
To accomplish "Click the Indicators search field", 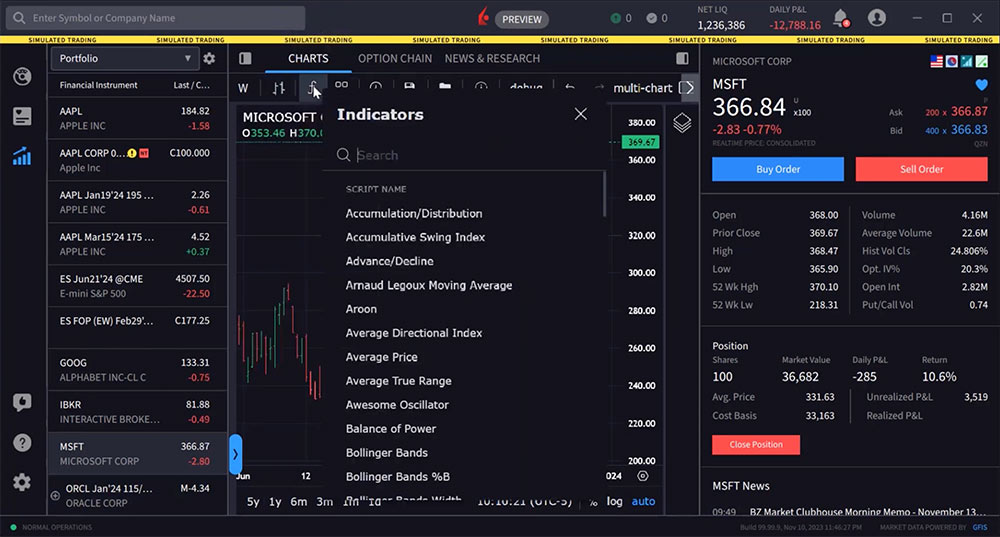I will 470,155.
